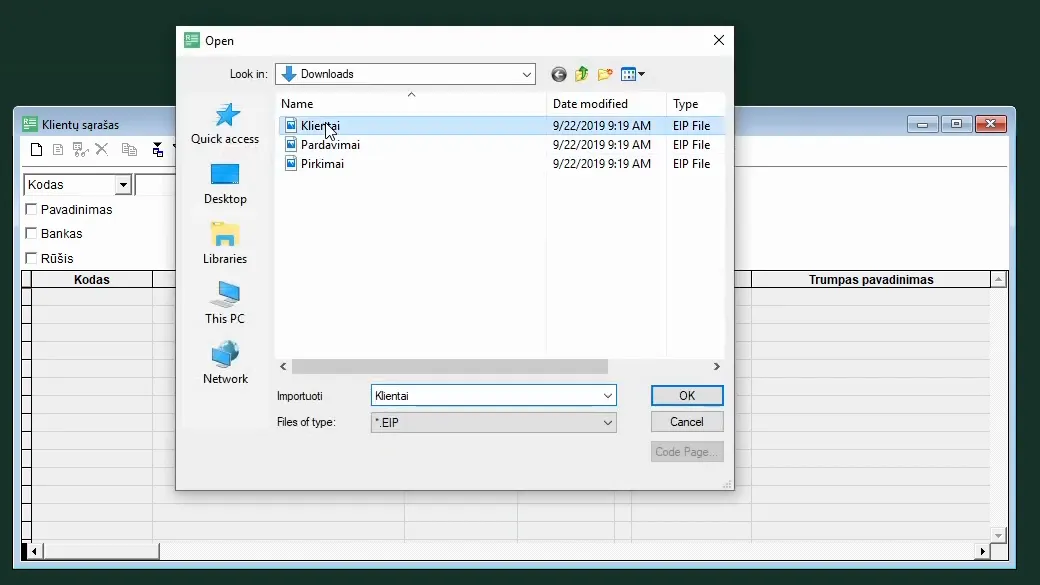Sort files by Date modified column
The width and height of the screenshot is (1040, 585).
point(606,104)
